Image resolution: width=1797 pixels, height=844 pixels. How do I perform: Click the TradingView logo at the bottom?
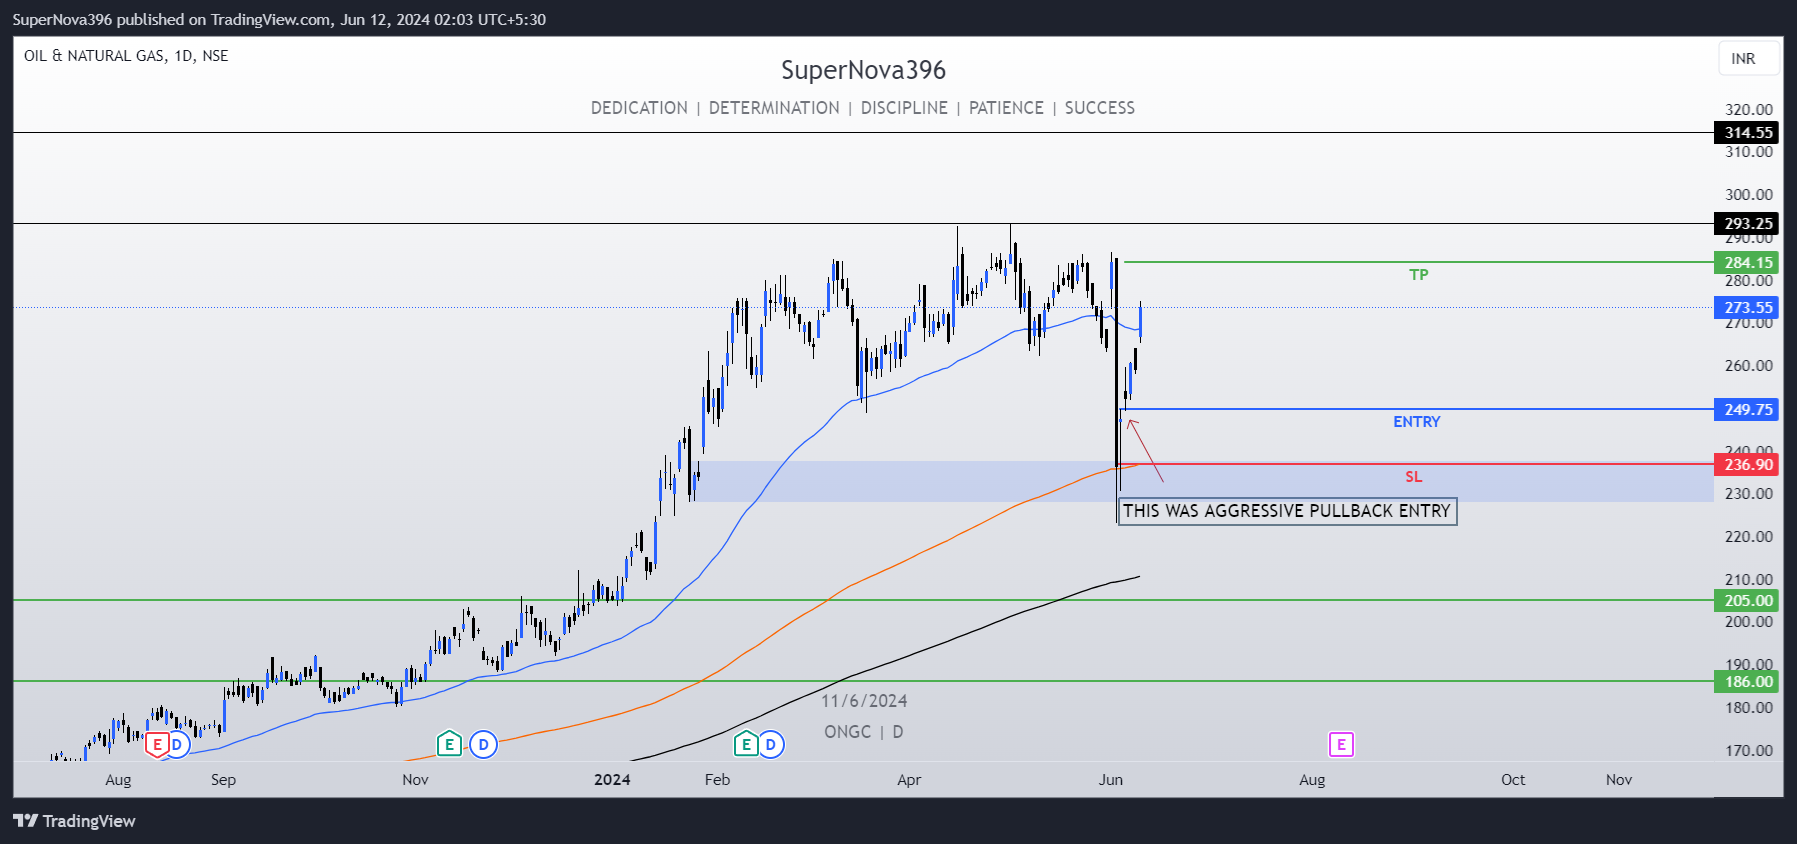(x=74, y=821)
